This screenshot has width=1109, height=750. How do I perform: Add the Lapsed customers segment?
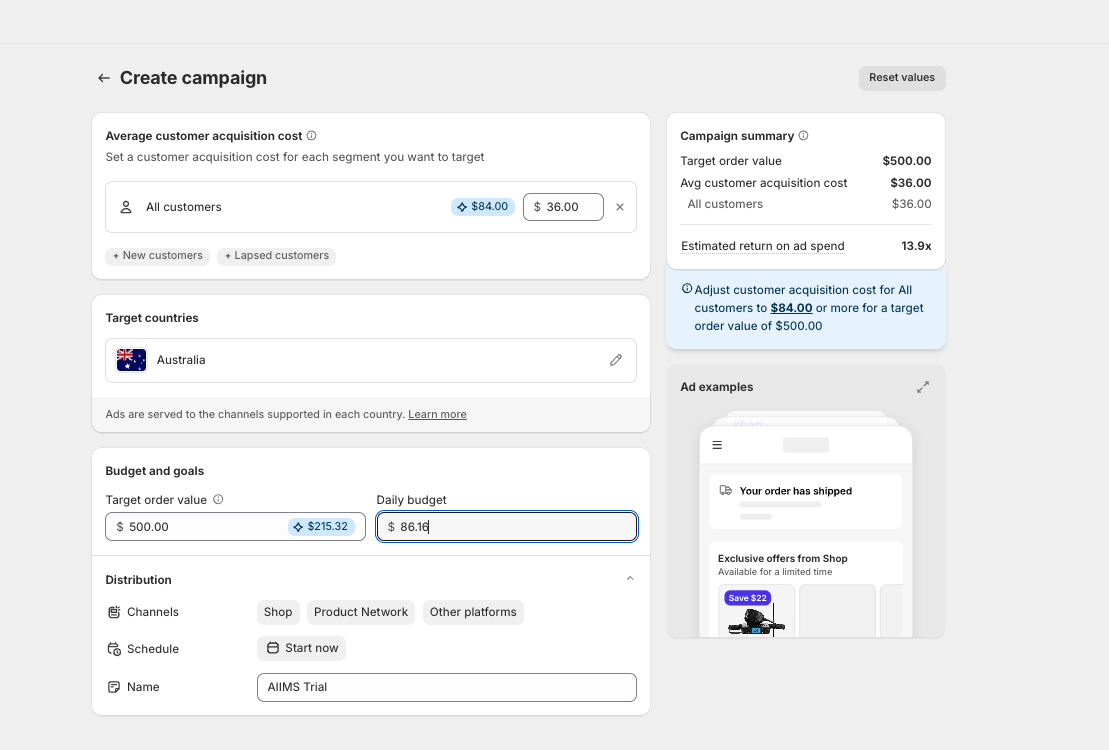(x=277, y=255)
